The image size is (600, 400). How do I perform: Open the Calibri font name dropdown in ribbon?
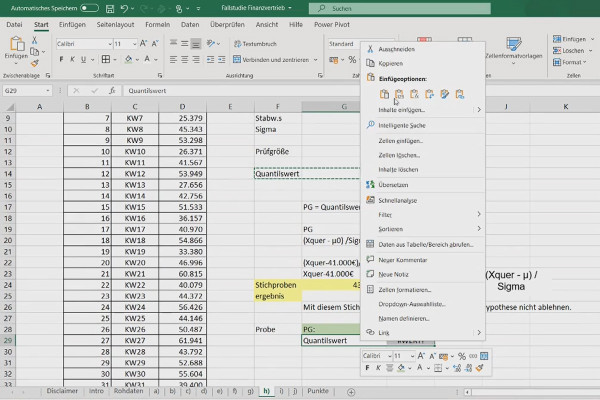click(x=110, y=44)
